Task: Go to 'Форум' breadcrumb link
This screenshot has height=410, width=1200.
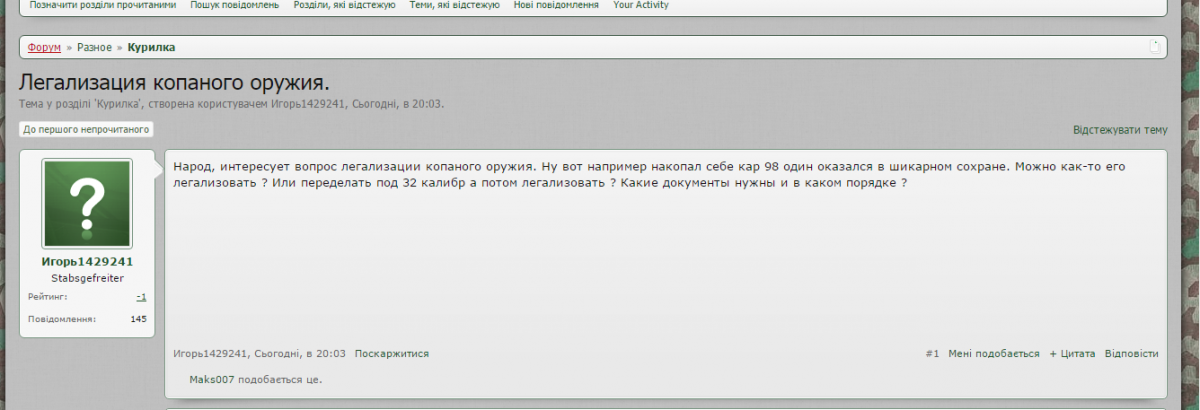Action: click(44, 47)
